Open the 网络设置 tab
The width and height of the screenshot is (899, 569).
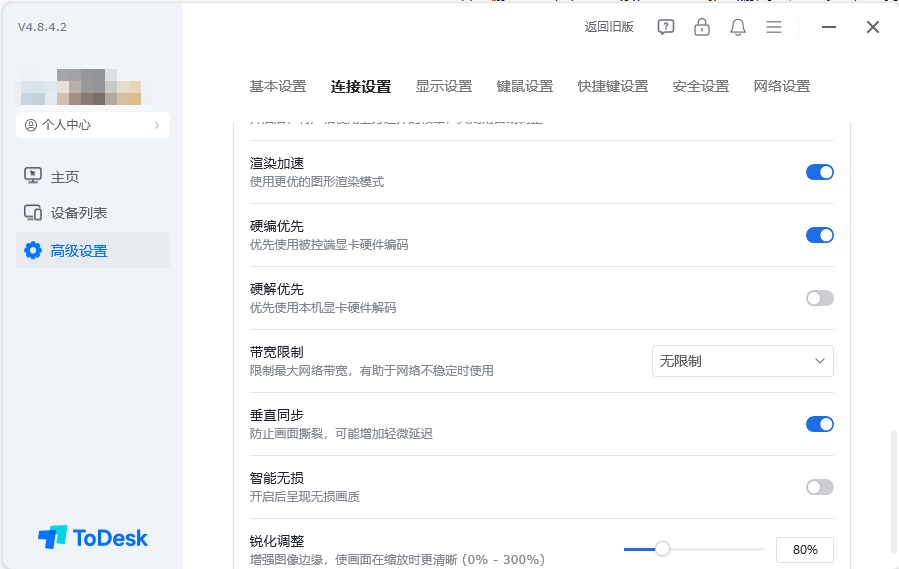tap(782, 86)
